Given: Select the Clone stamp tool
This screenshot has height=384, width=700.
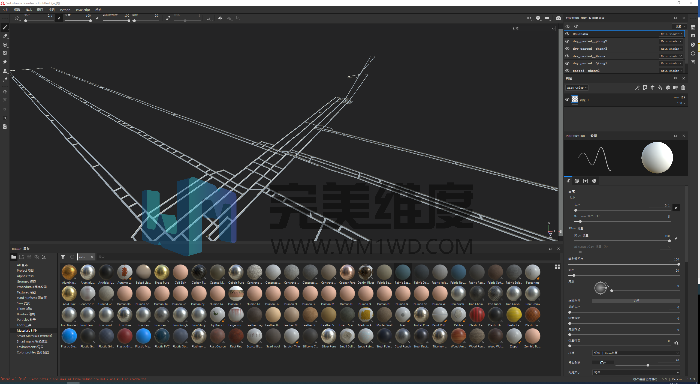Looking at the screenshot, I should 5,71.
